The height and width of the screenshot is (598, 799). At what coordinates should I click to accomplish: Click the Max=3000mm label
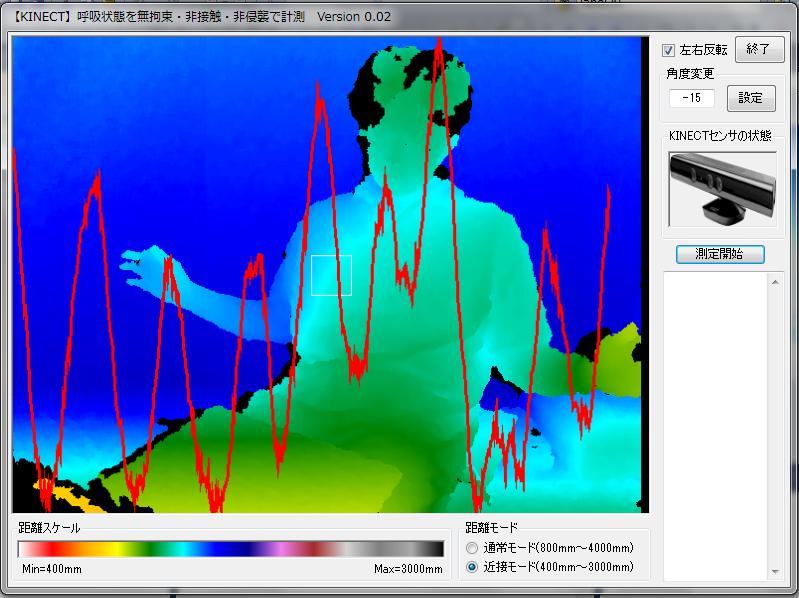408,569
